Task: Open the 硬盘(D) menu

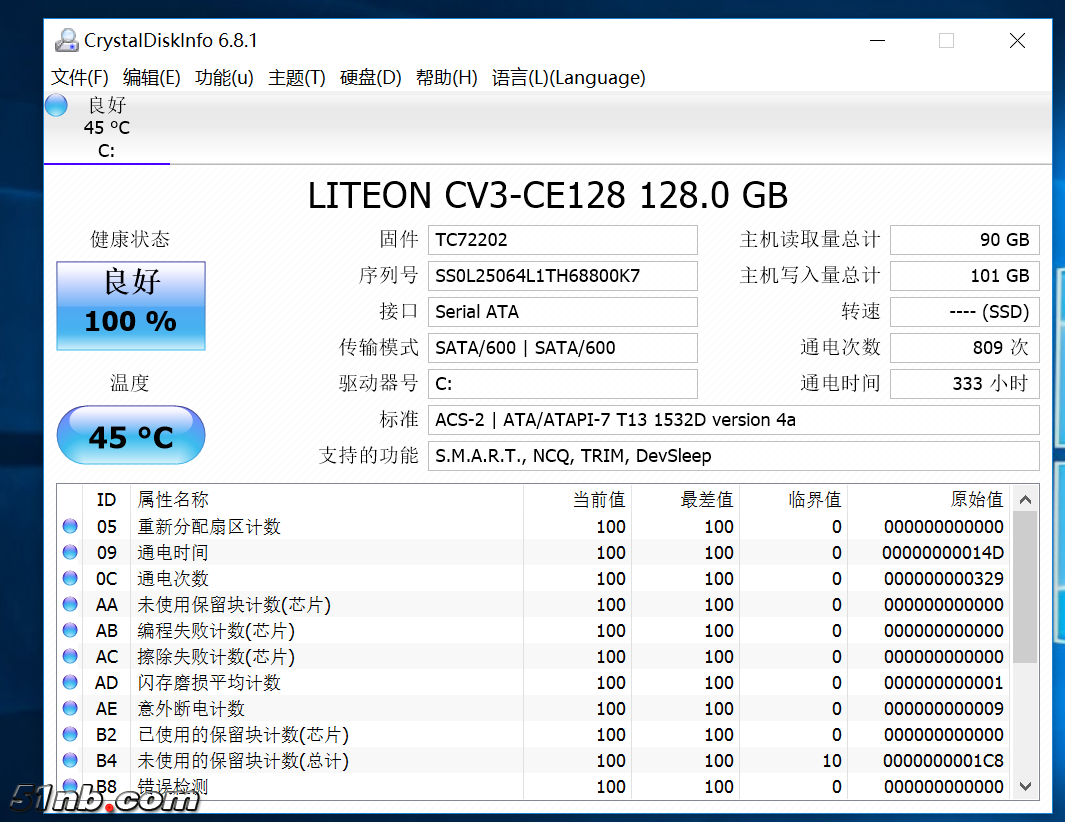Action: [370, 78]
